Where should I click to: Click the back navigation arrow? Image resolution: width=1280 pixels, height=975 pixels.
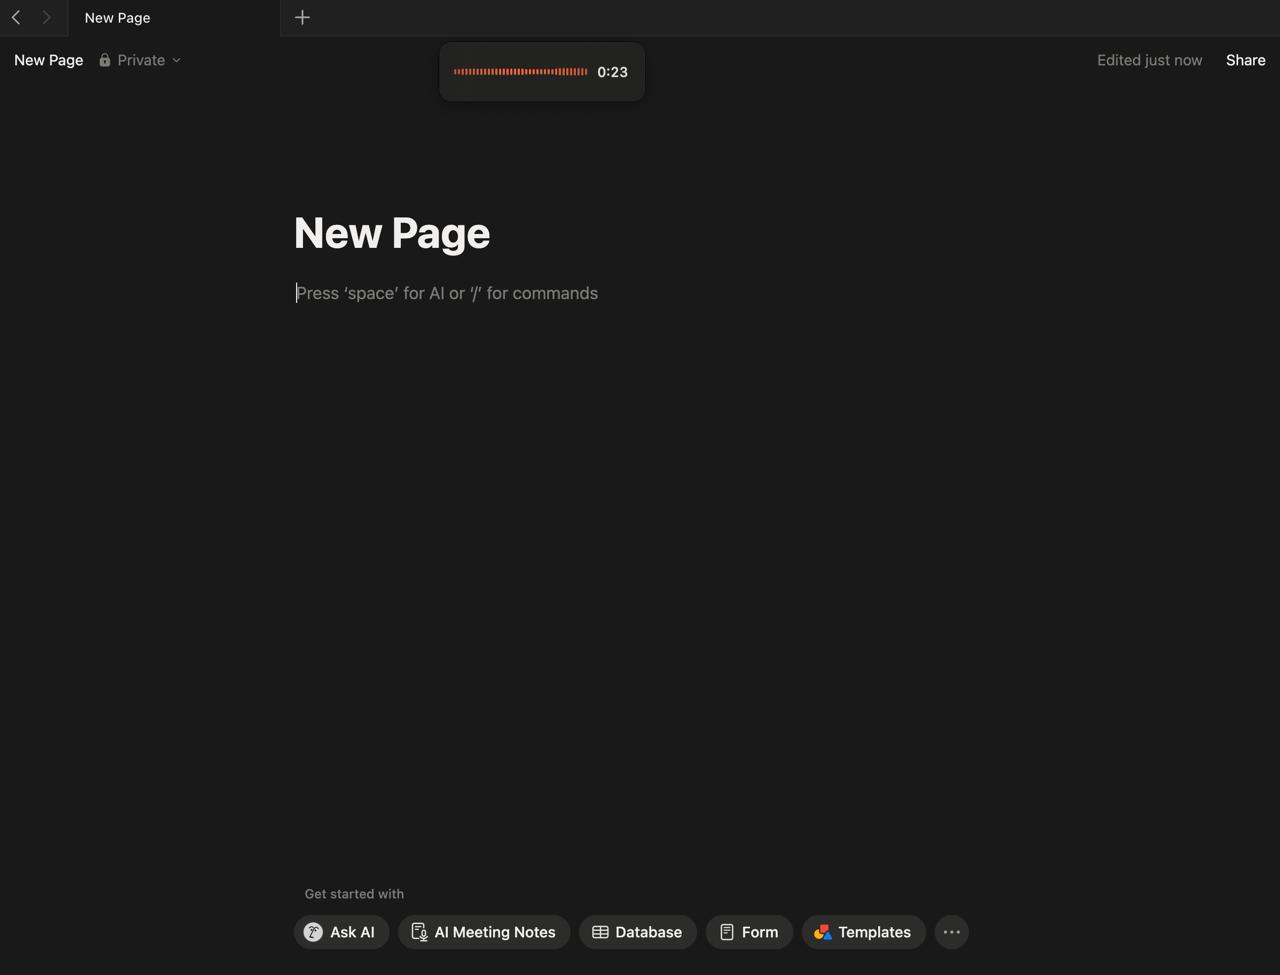[15, 17]
